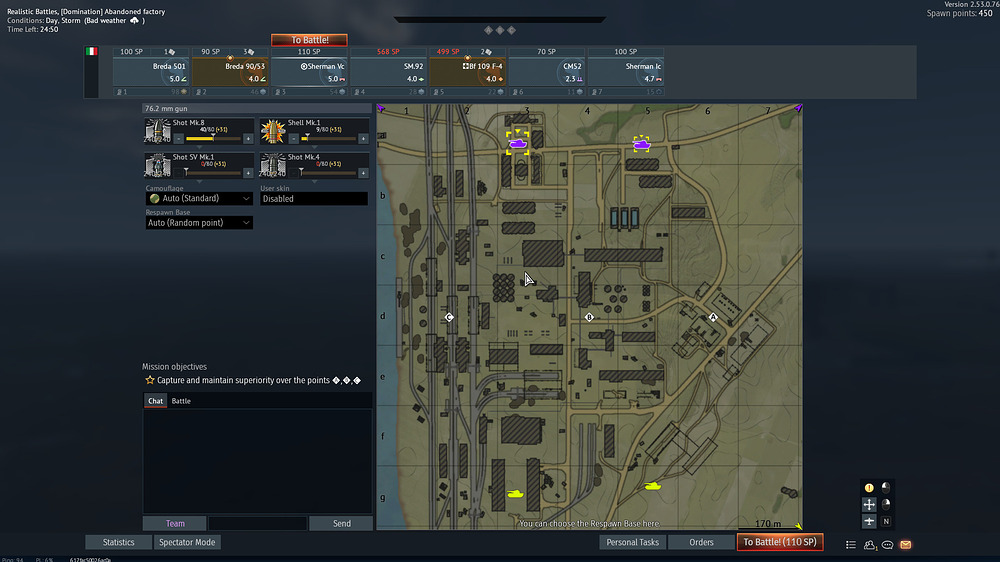This screenshot has height=562, width=1000.
Task: Select the Breda 501 vehicle slot
Action: pyautogui.click(x=151, y=72)
